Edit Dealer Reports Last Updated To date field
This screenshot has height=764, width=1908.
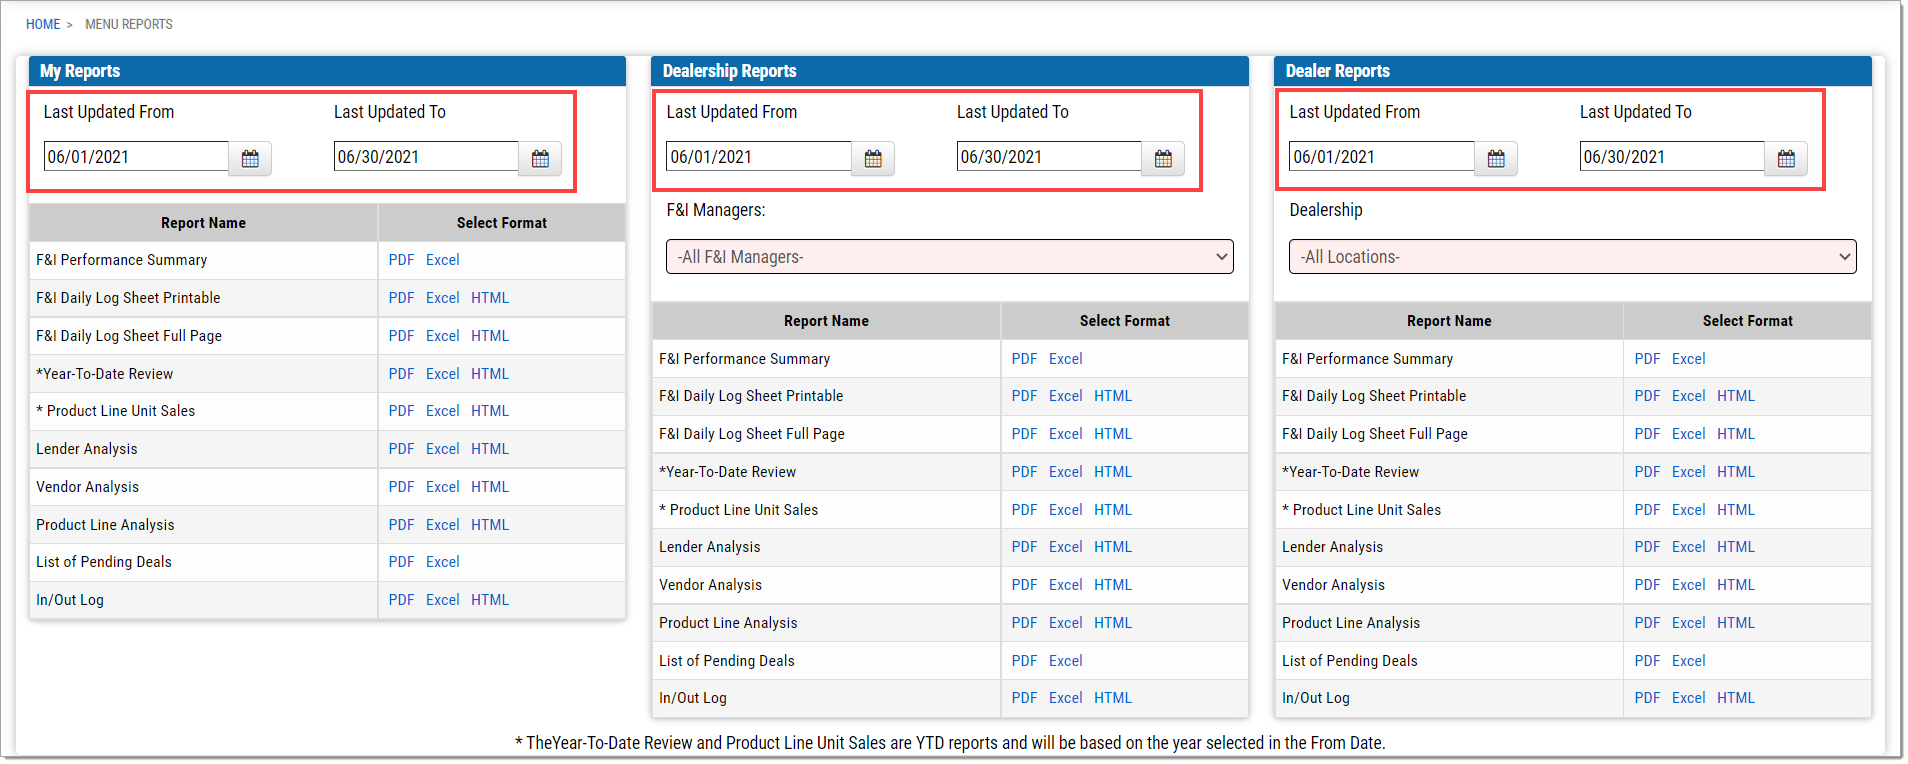[x=1672, y=157]
